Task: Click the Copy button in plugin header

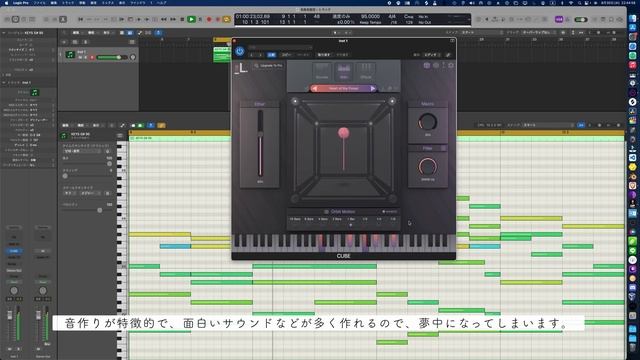Action: click(287, 55)
